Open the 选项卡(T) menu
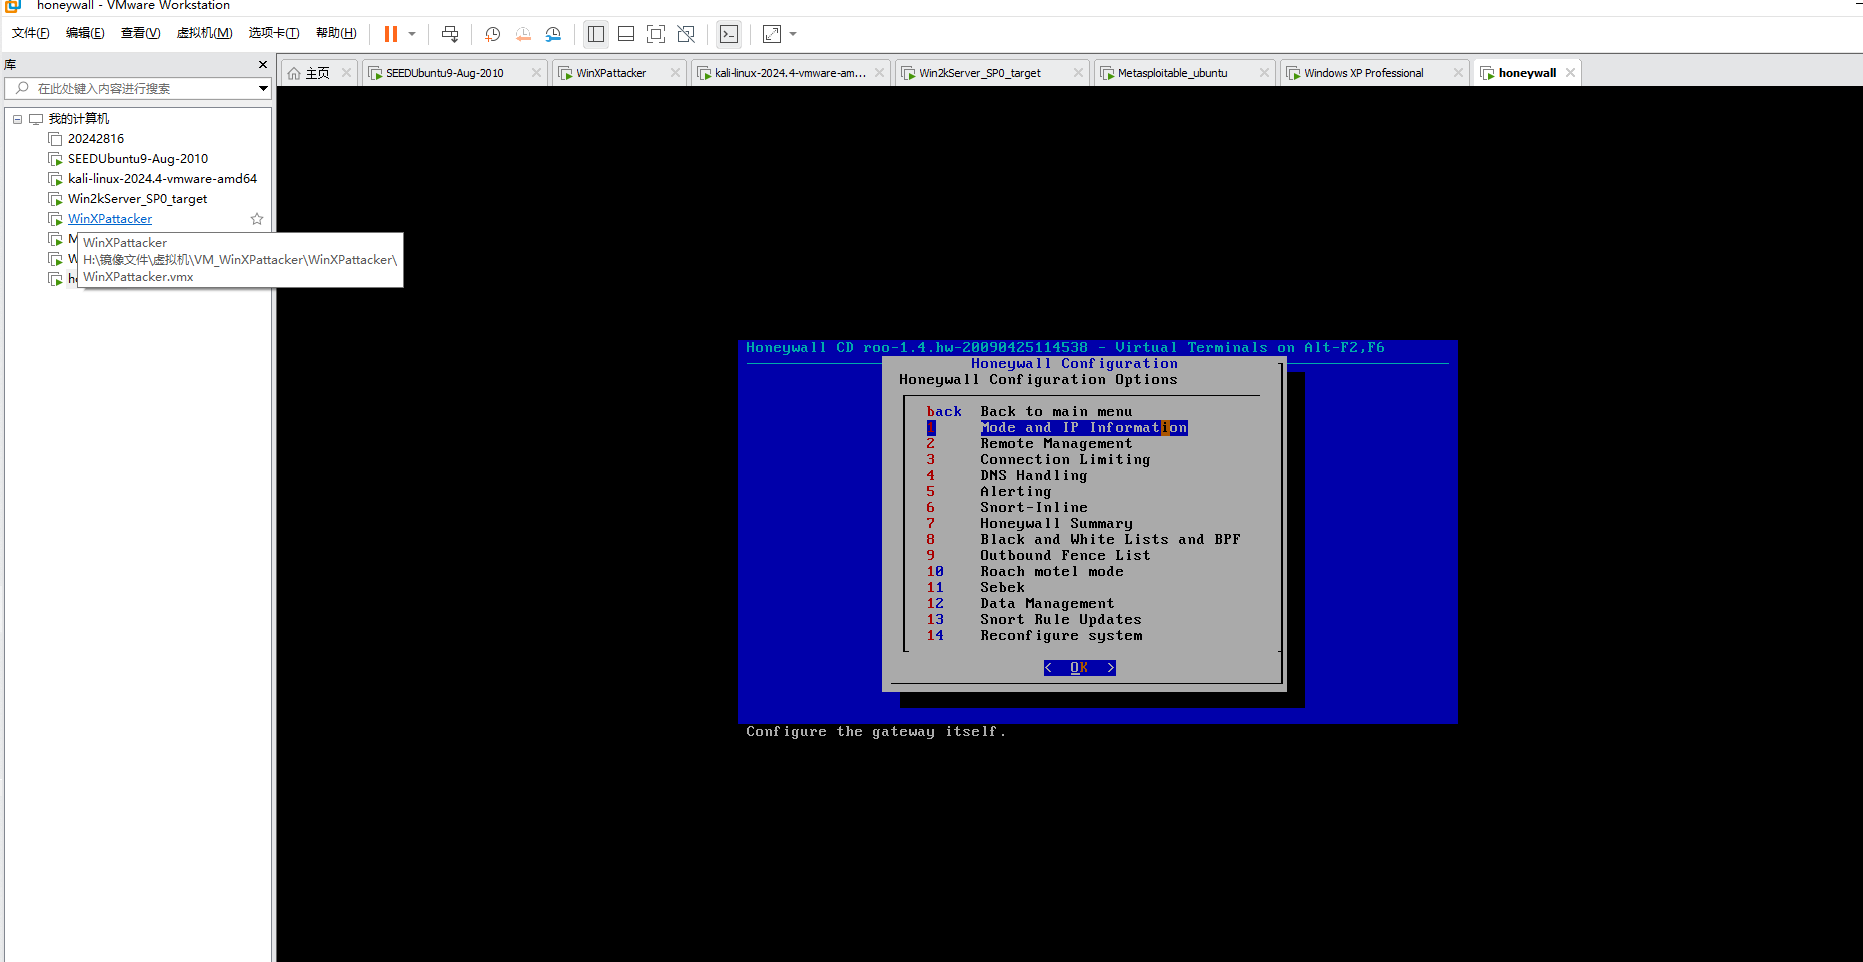1863x962 pixels. click(274, 33)
